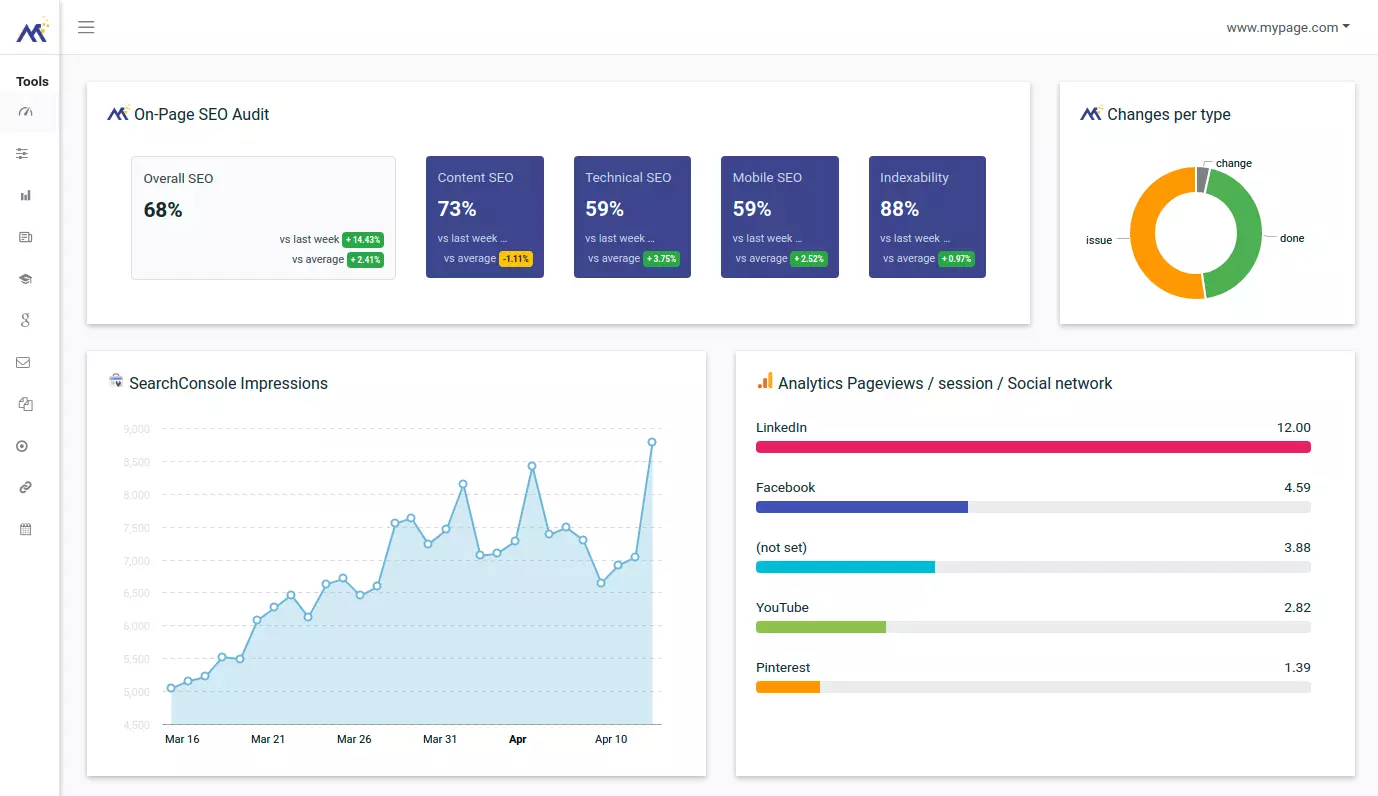Open the Overall SEO 68% card
Image resolution: width=1378 pixels, height=796 pixels.
coord(263,217)
